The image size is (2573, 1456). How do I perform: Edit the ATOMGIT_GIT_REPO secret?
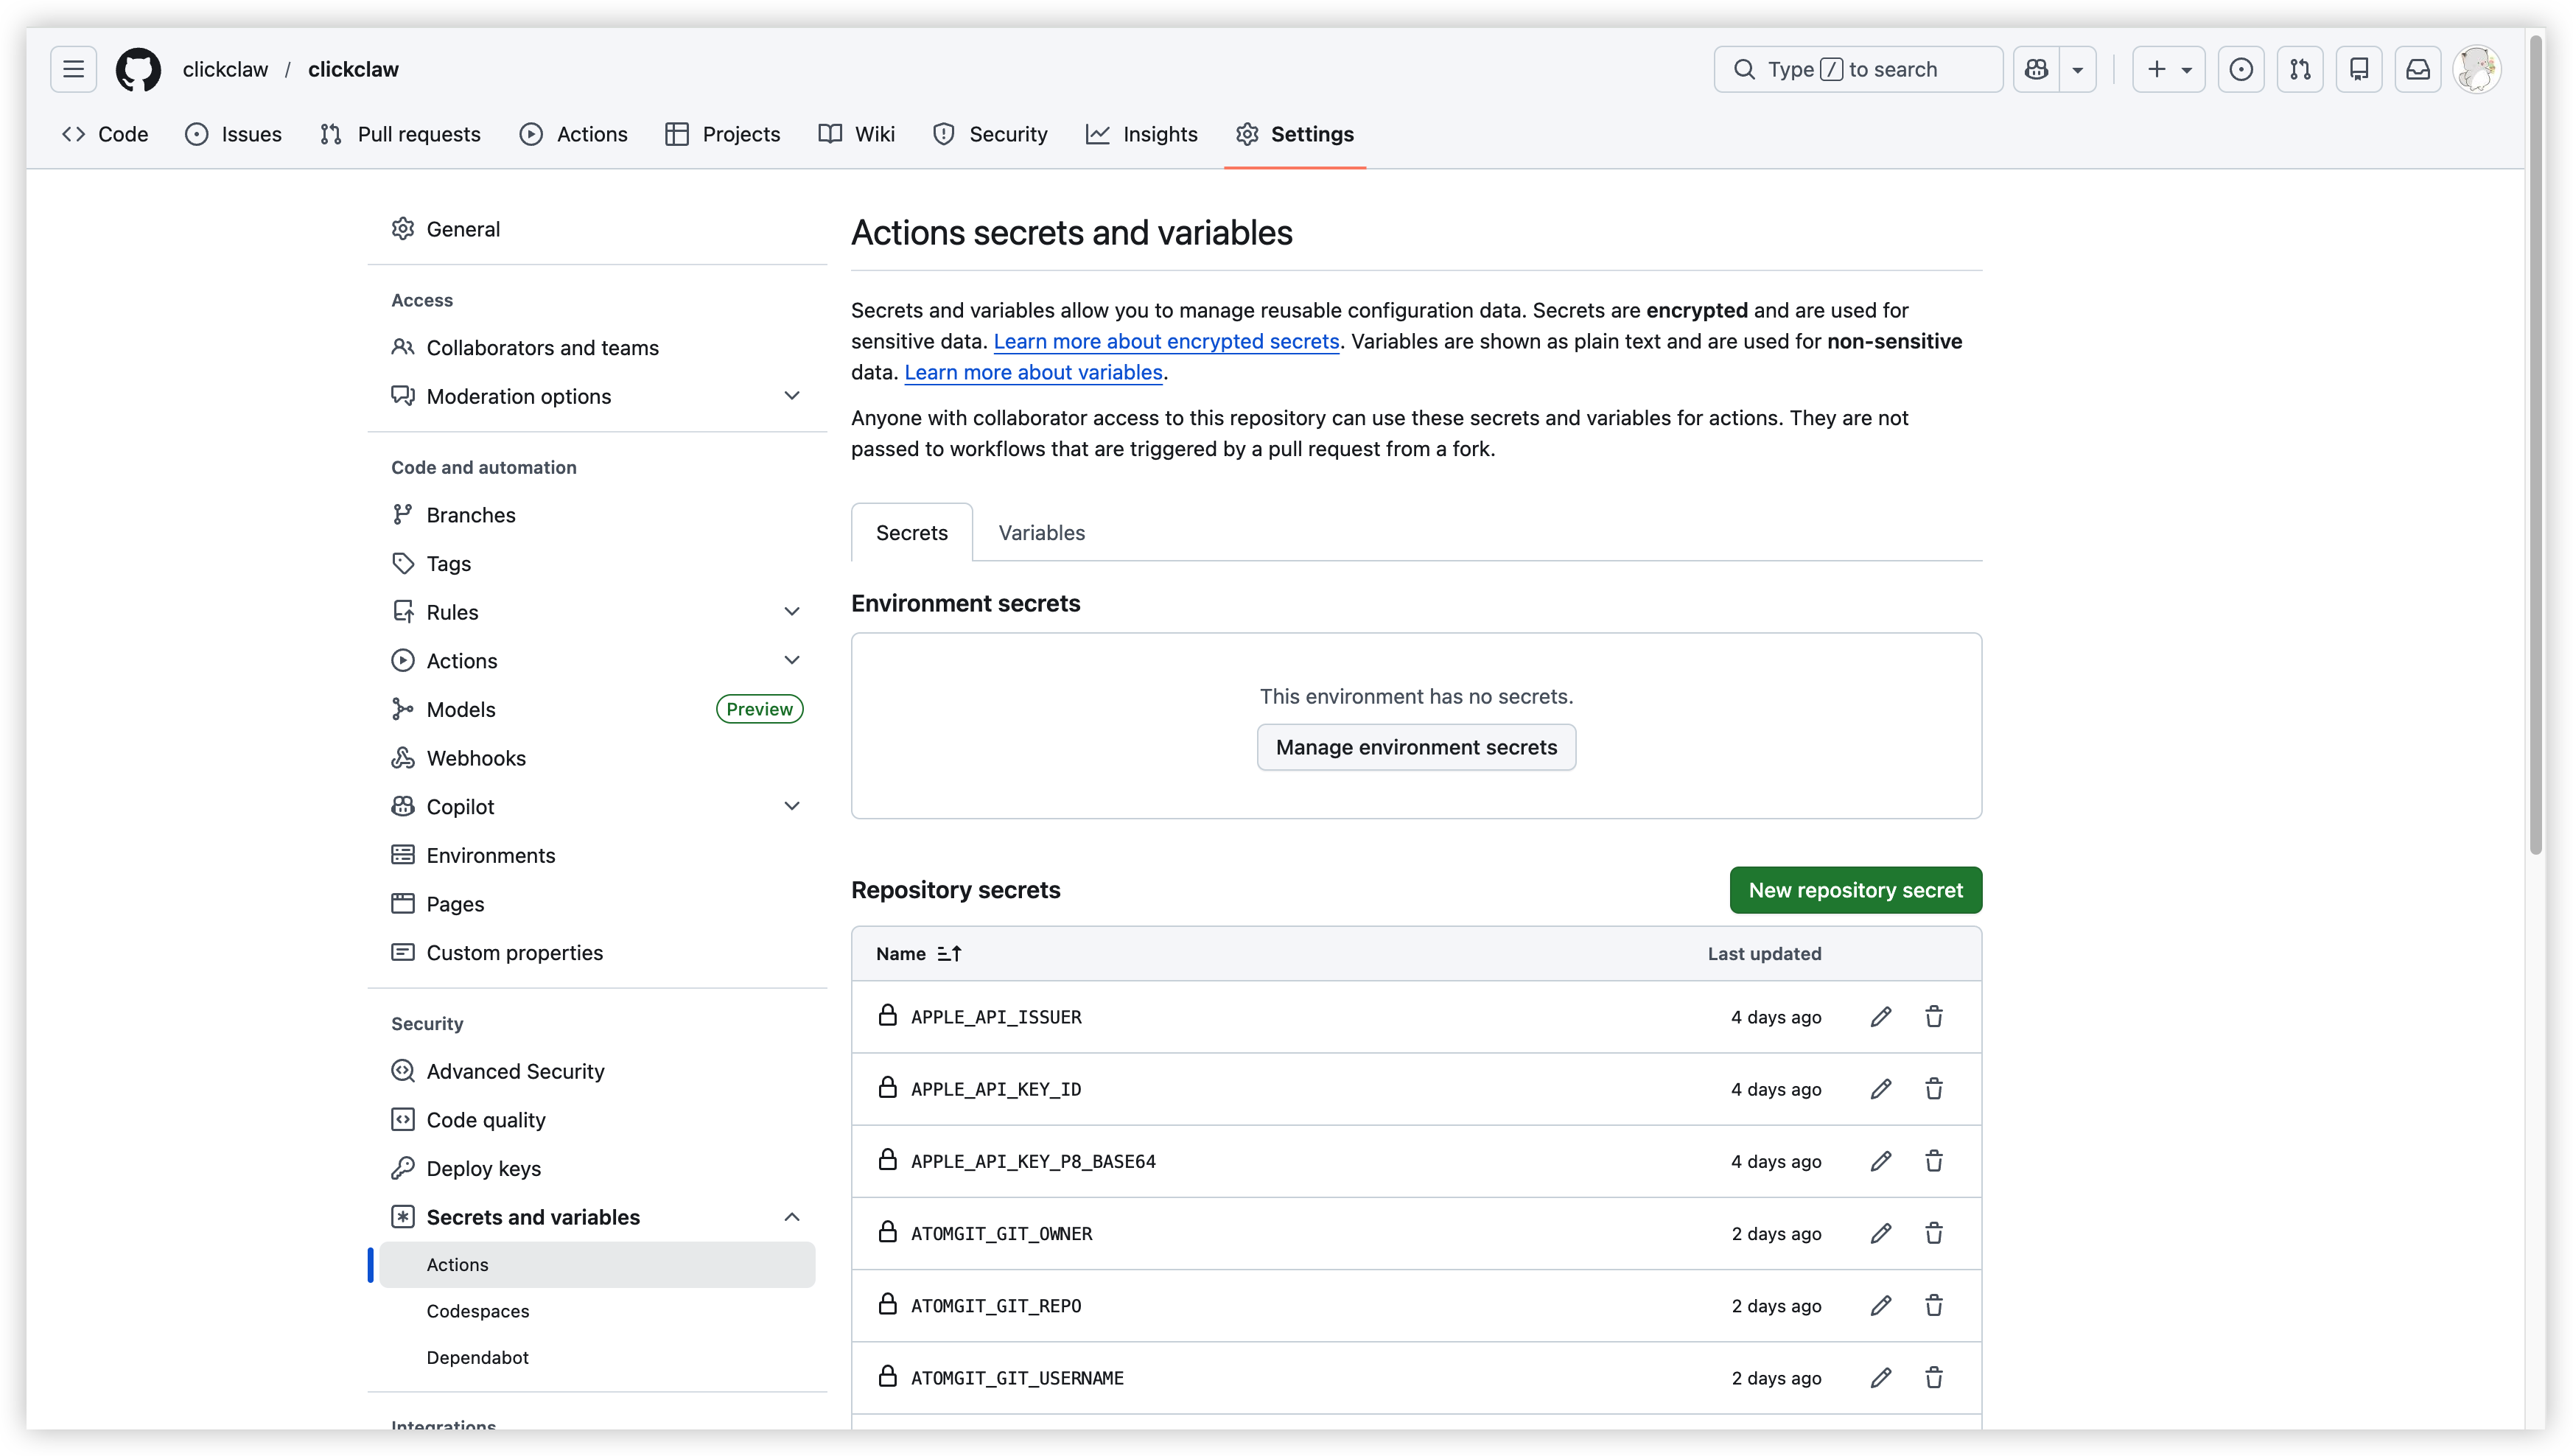click(x=1880, y=1305)
